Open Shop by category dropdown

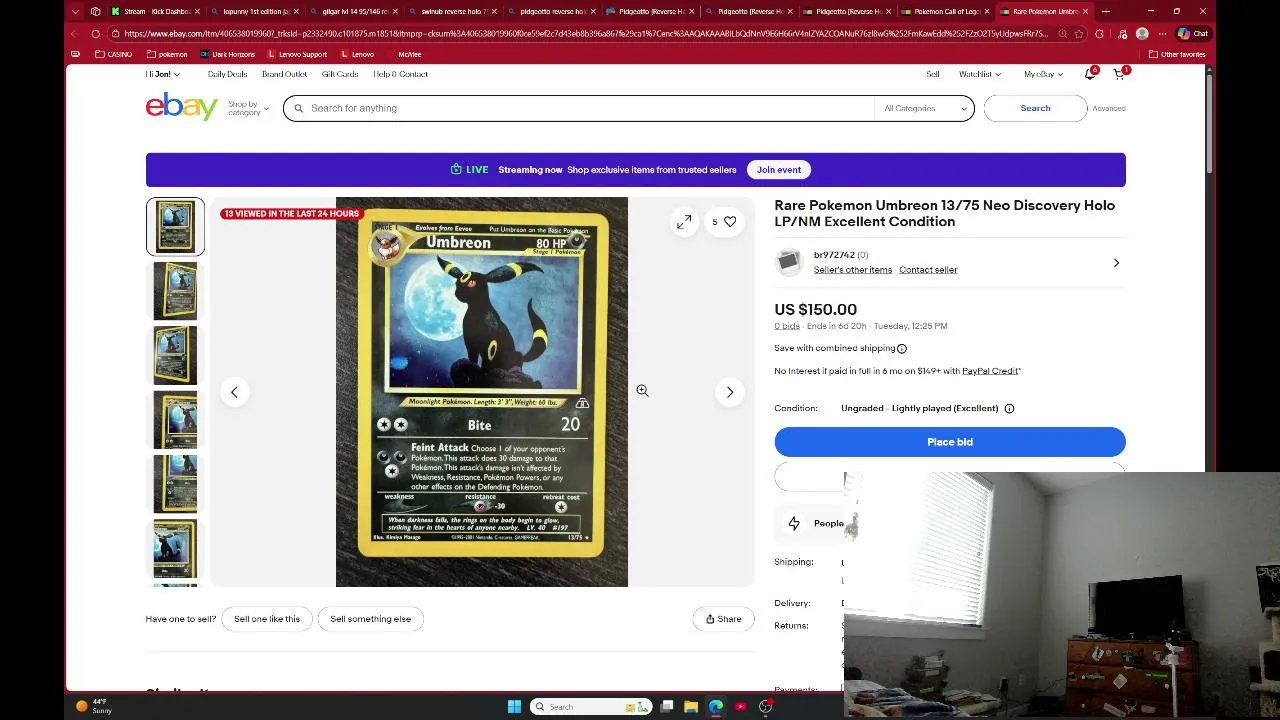(x=248, y=108)
